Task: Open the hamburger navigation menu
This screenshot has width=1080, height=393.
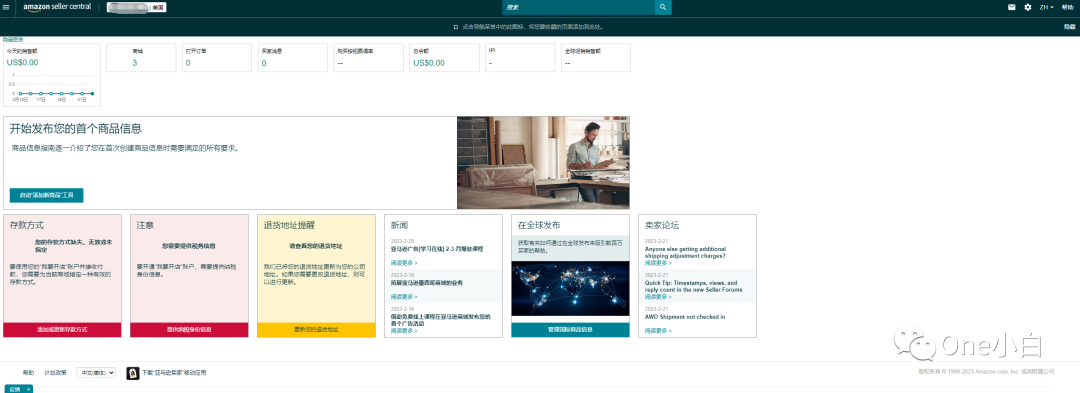Action: coord(7,7)
